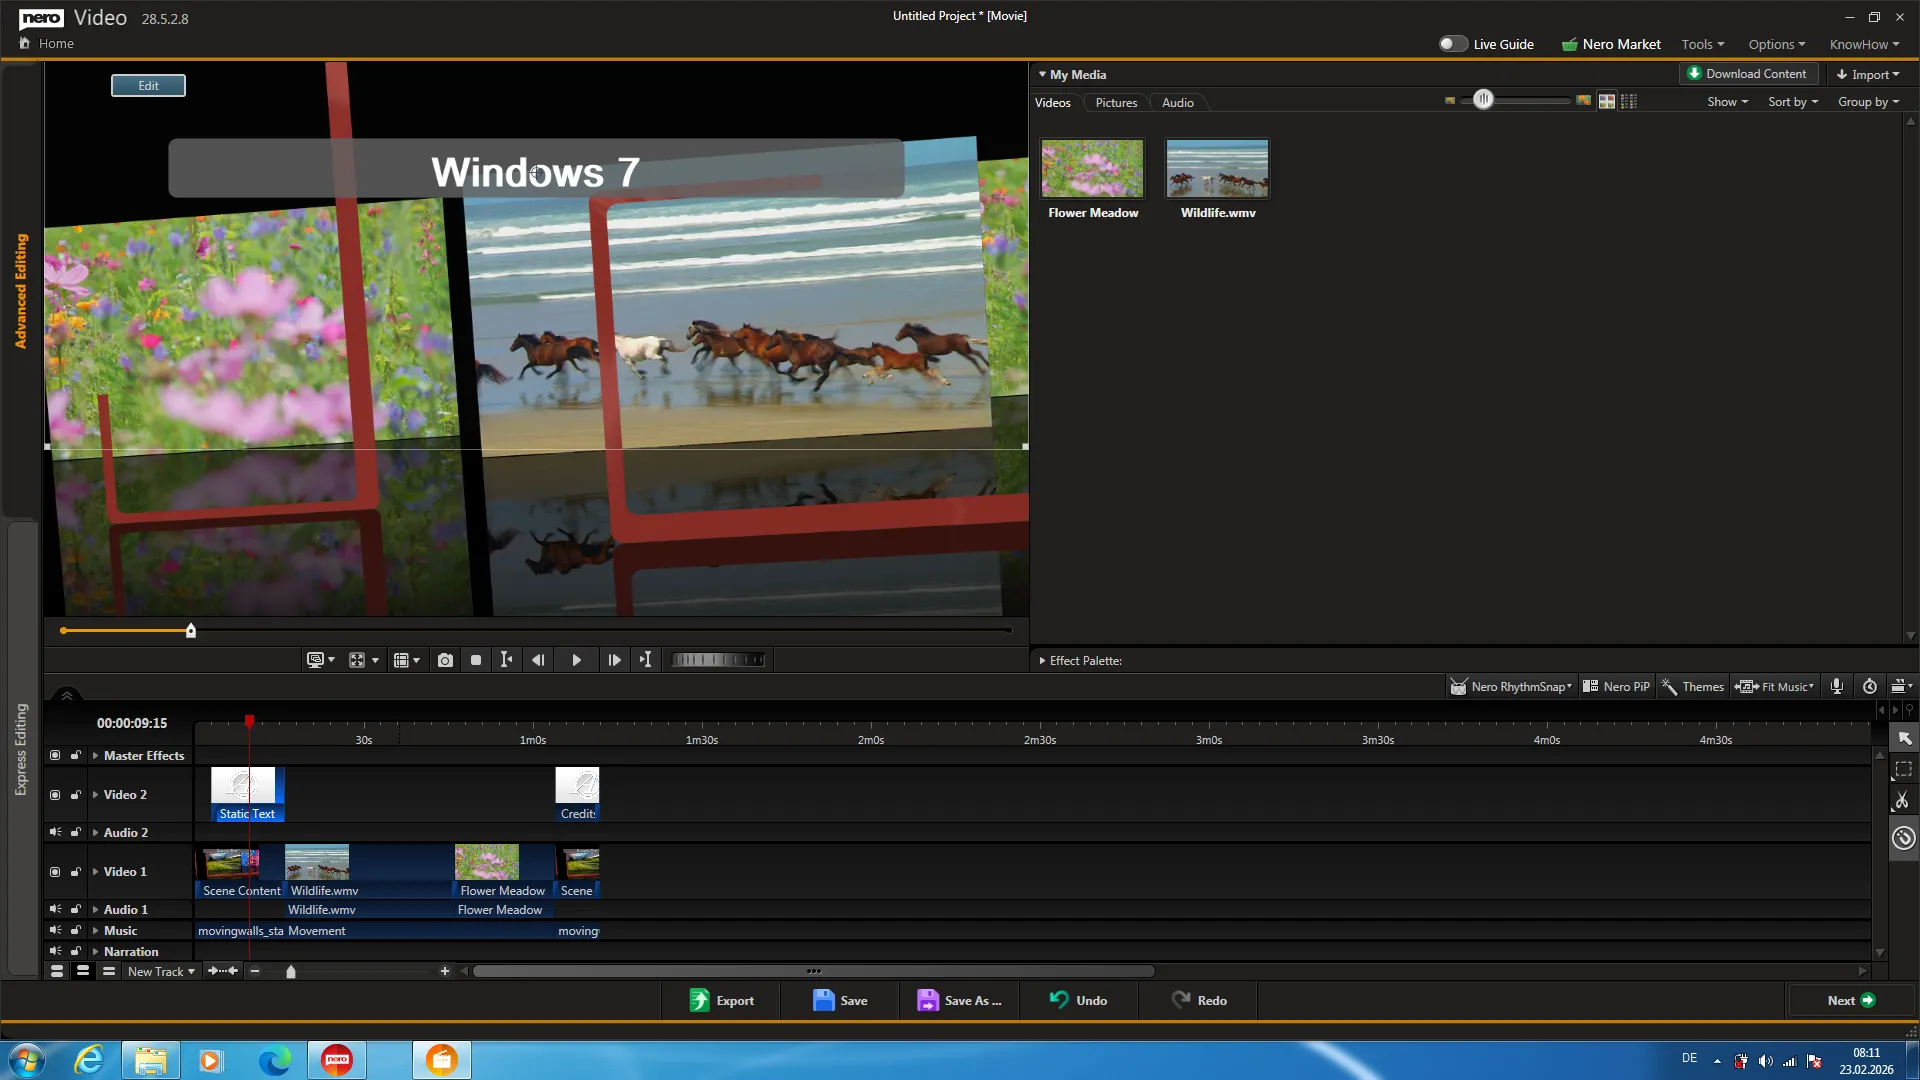
Task: Activate the marquee selection tool
Action: coord(1903,768)
